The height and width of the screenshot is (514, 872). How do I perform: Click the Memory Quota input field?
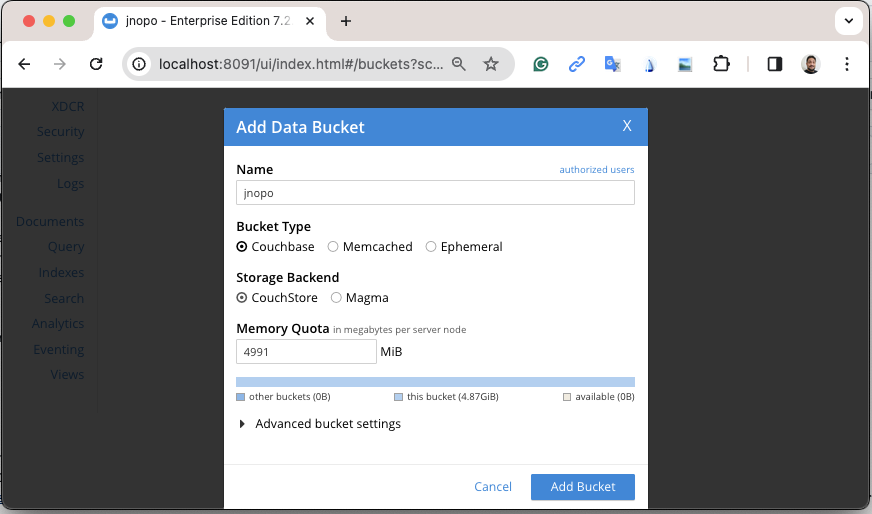click(x=306, y=352)
